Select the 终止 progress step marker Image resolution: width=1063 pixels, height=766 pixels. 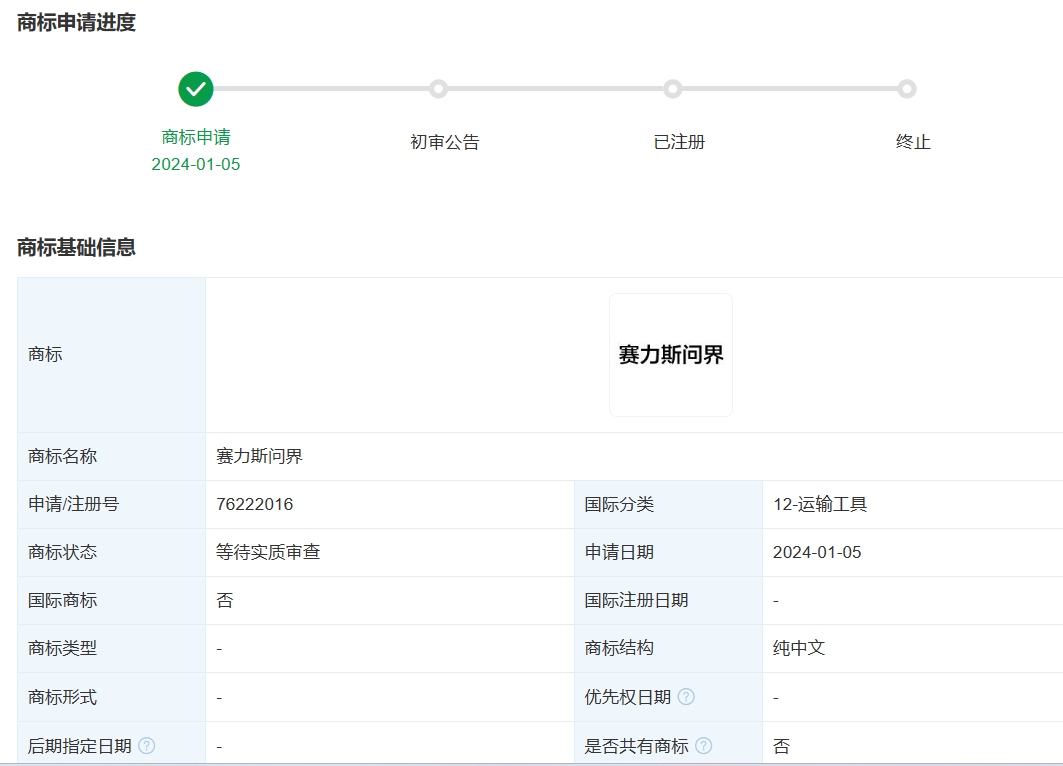[x=907, y=89]
